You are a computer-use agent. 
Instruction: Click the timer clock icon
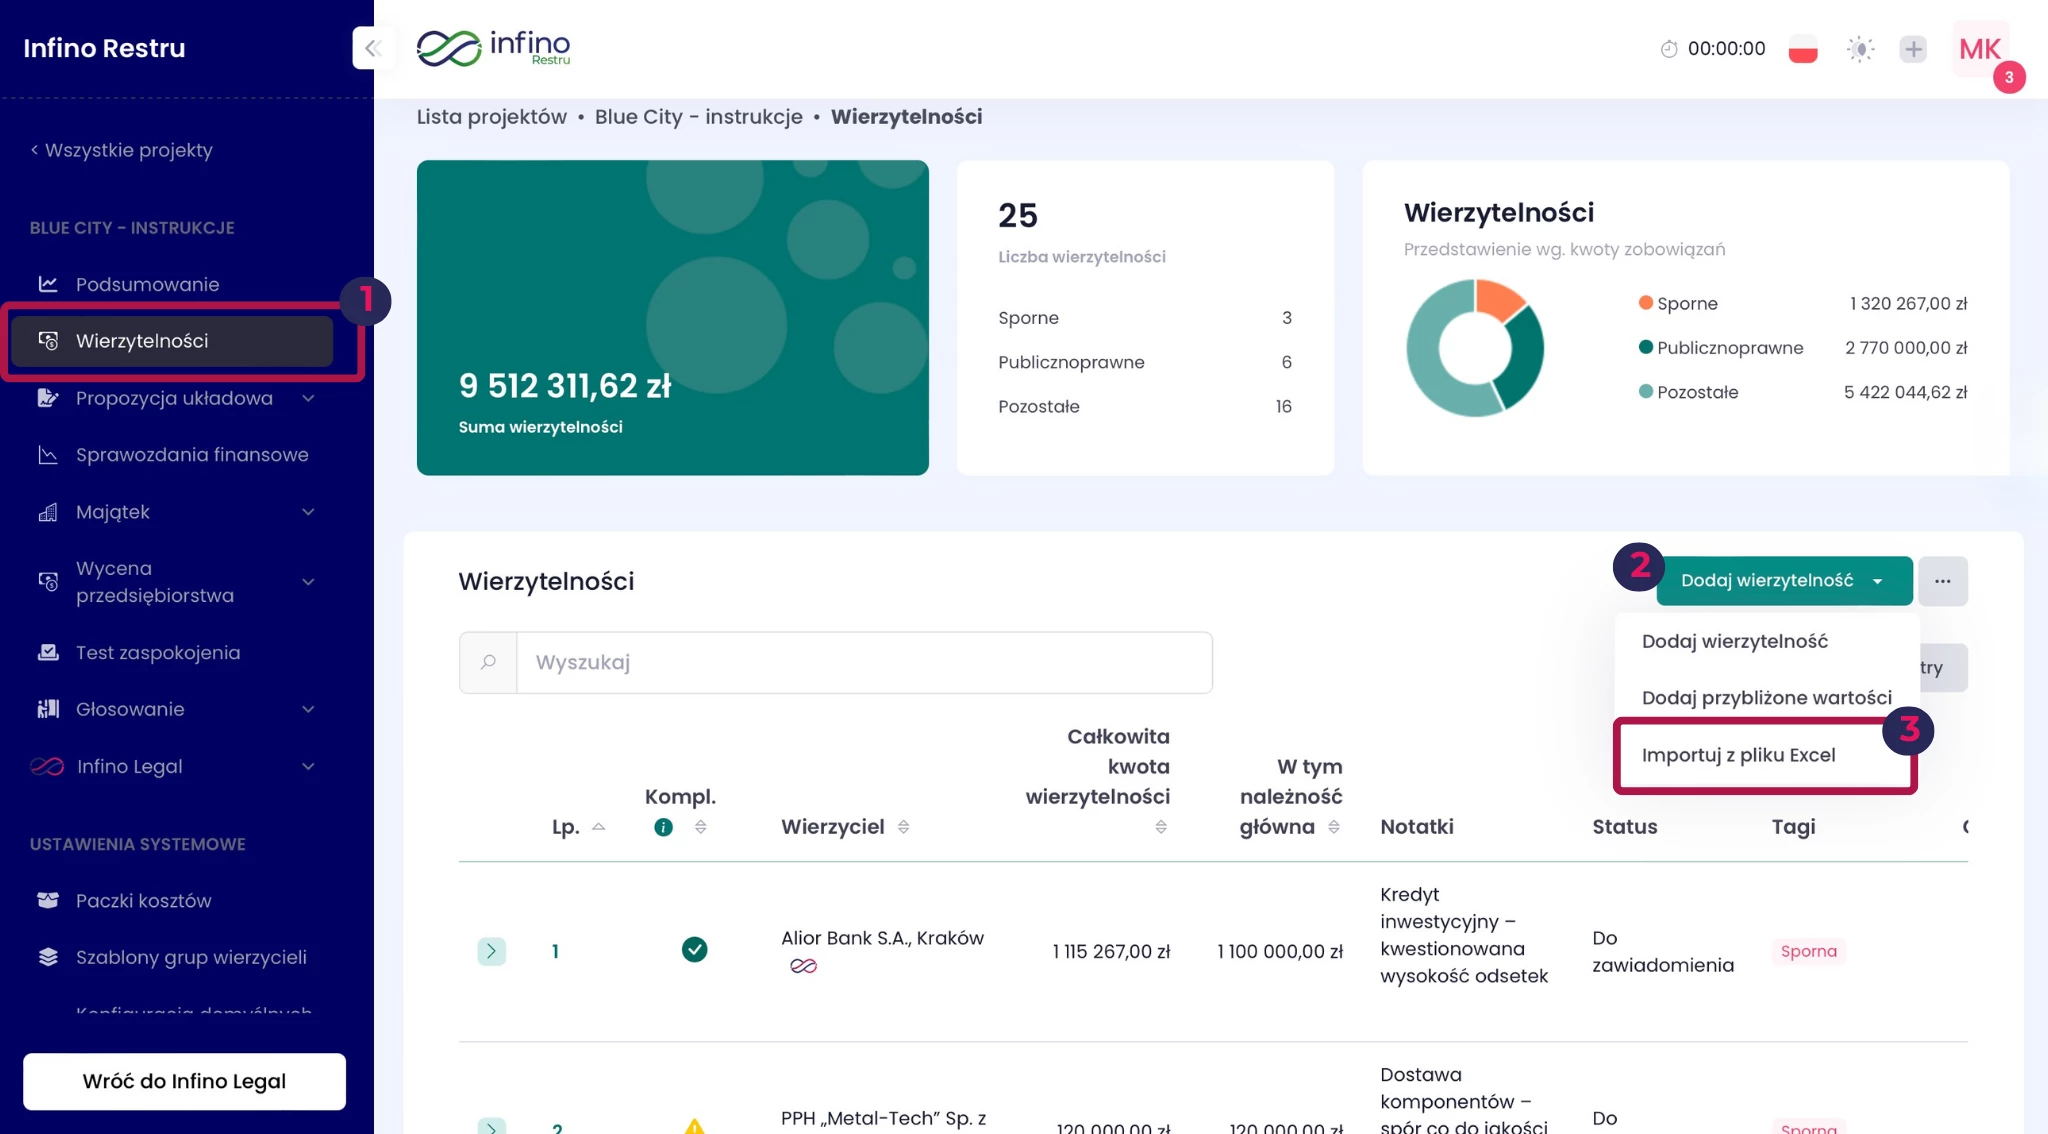(1668, 49)
